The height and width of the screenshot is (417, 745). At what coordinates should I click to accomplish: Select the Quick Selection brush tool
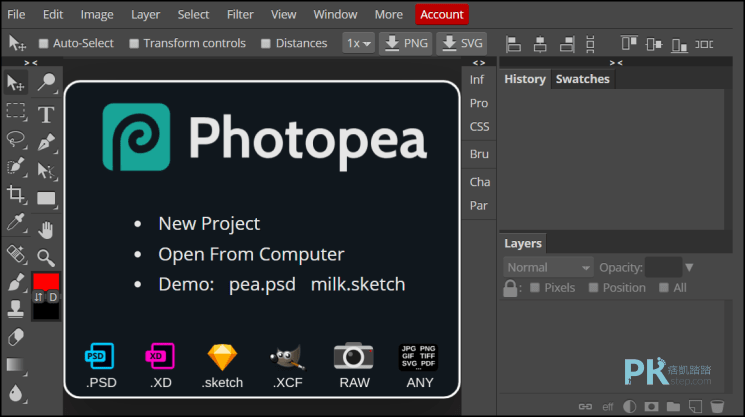tap(16, 167)
